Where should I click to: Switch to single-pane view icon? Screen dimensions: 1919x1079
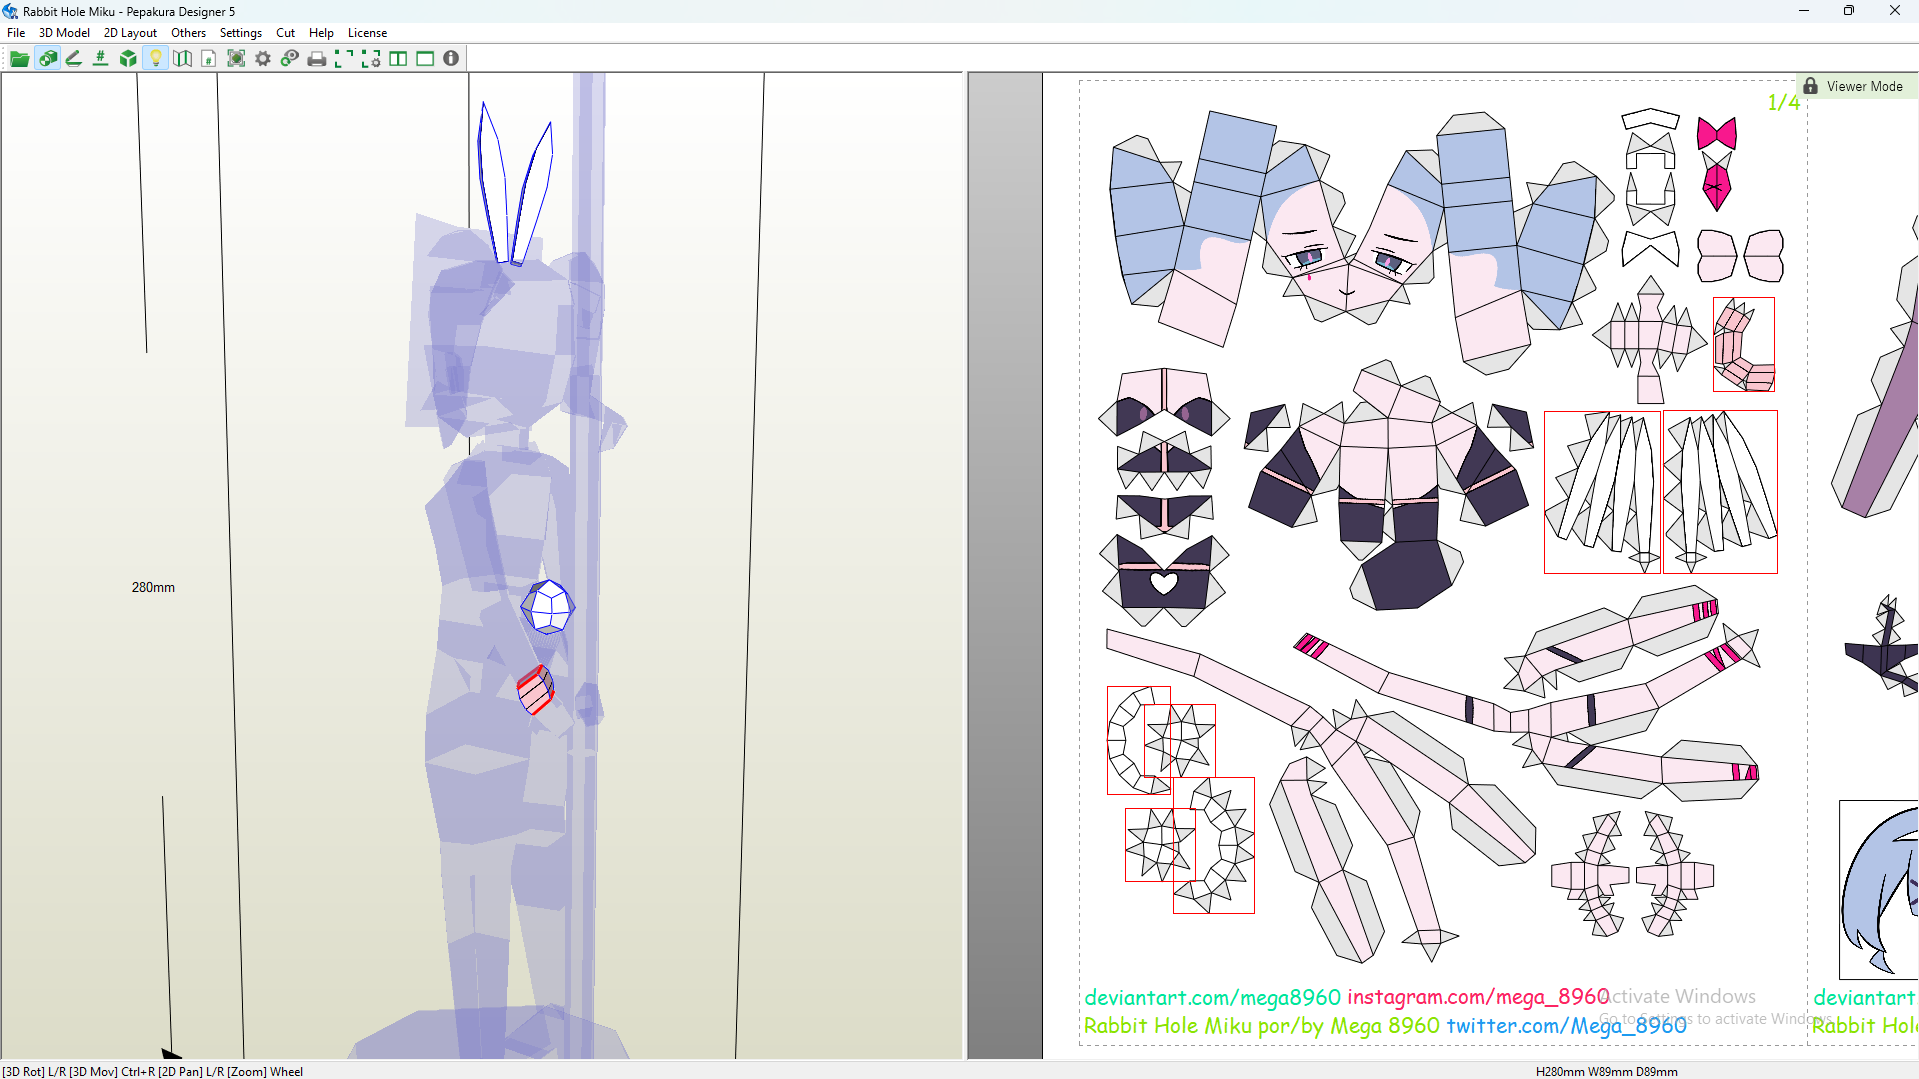425,59
